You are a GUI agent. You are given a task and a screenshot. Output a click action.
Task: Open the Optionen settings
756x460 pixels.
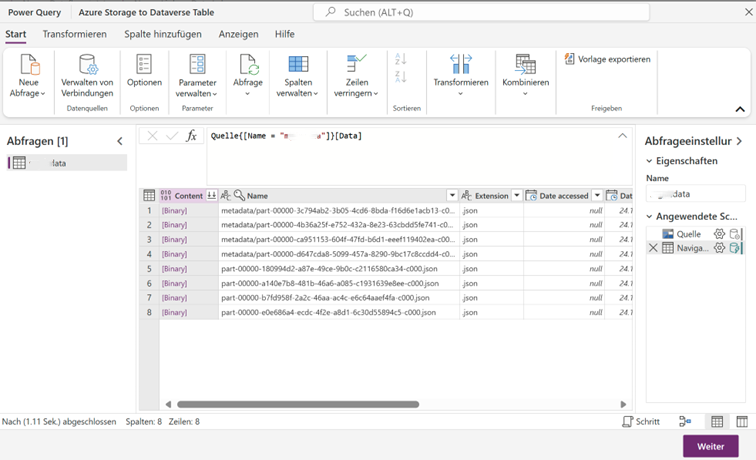[144, 65]
